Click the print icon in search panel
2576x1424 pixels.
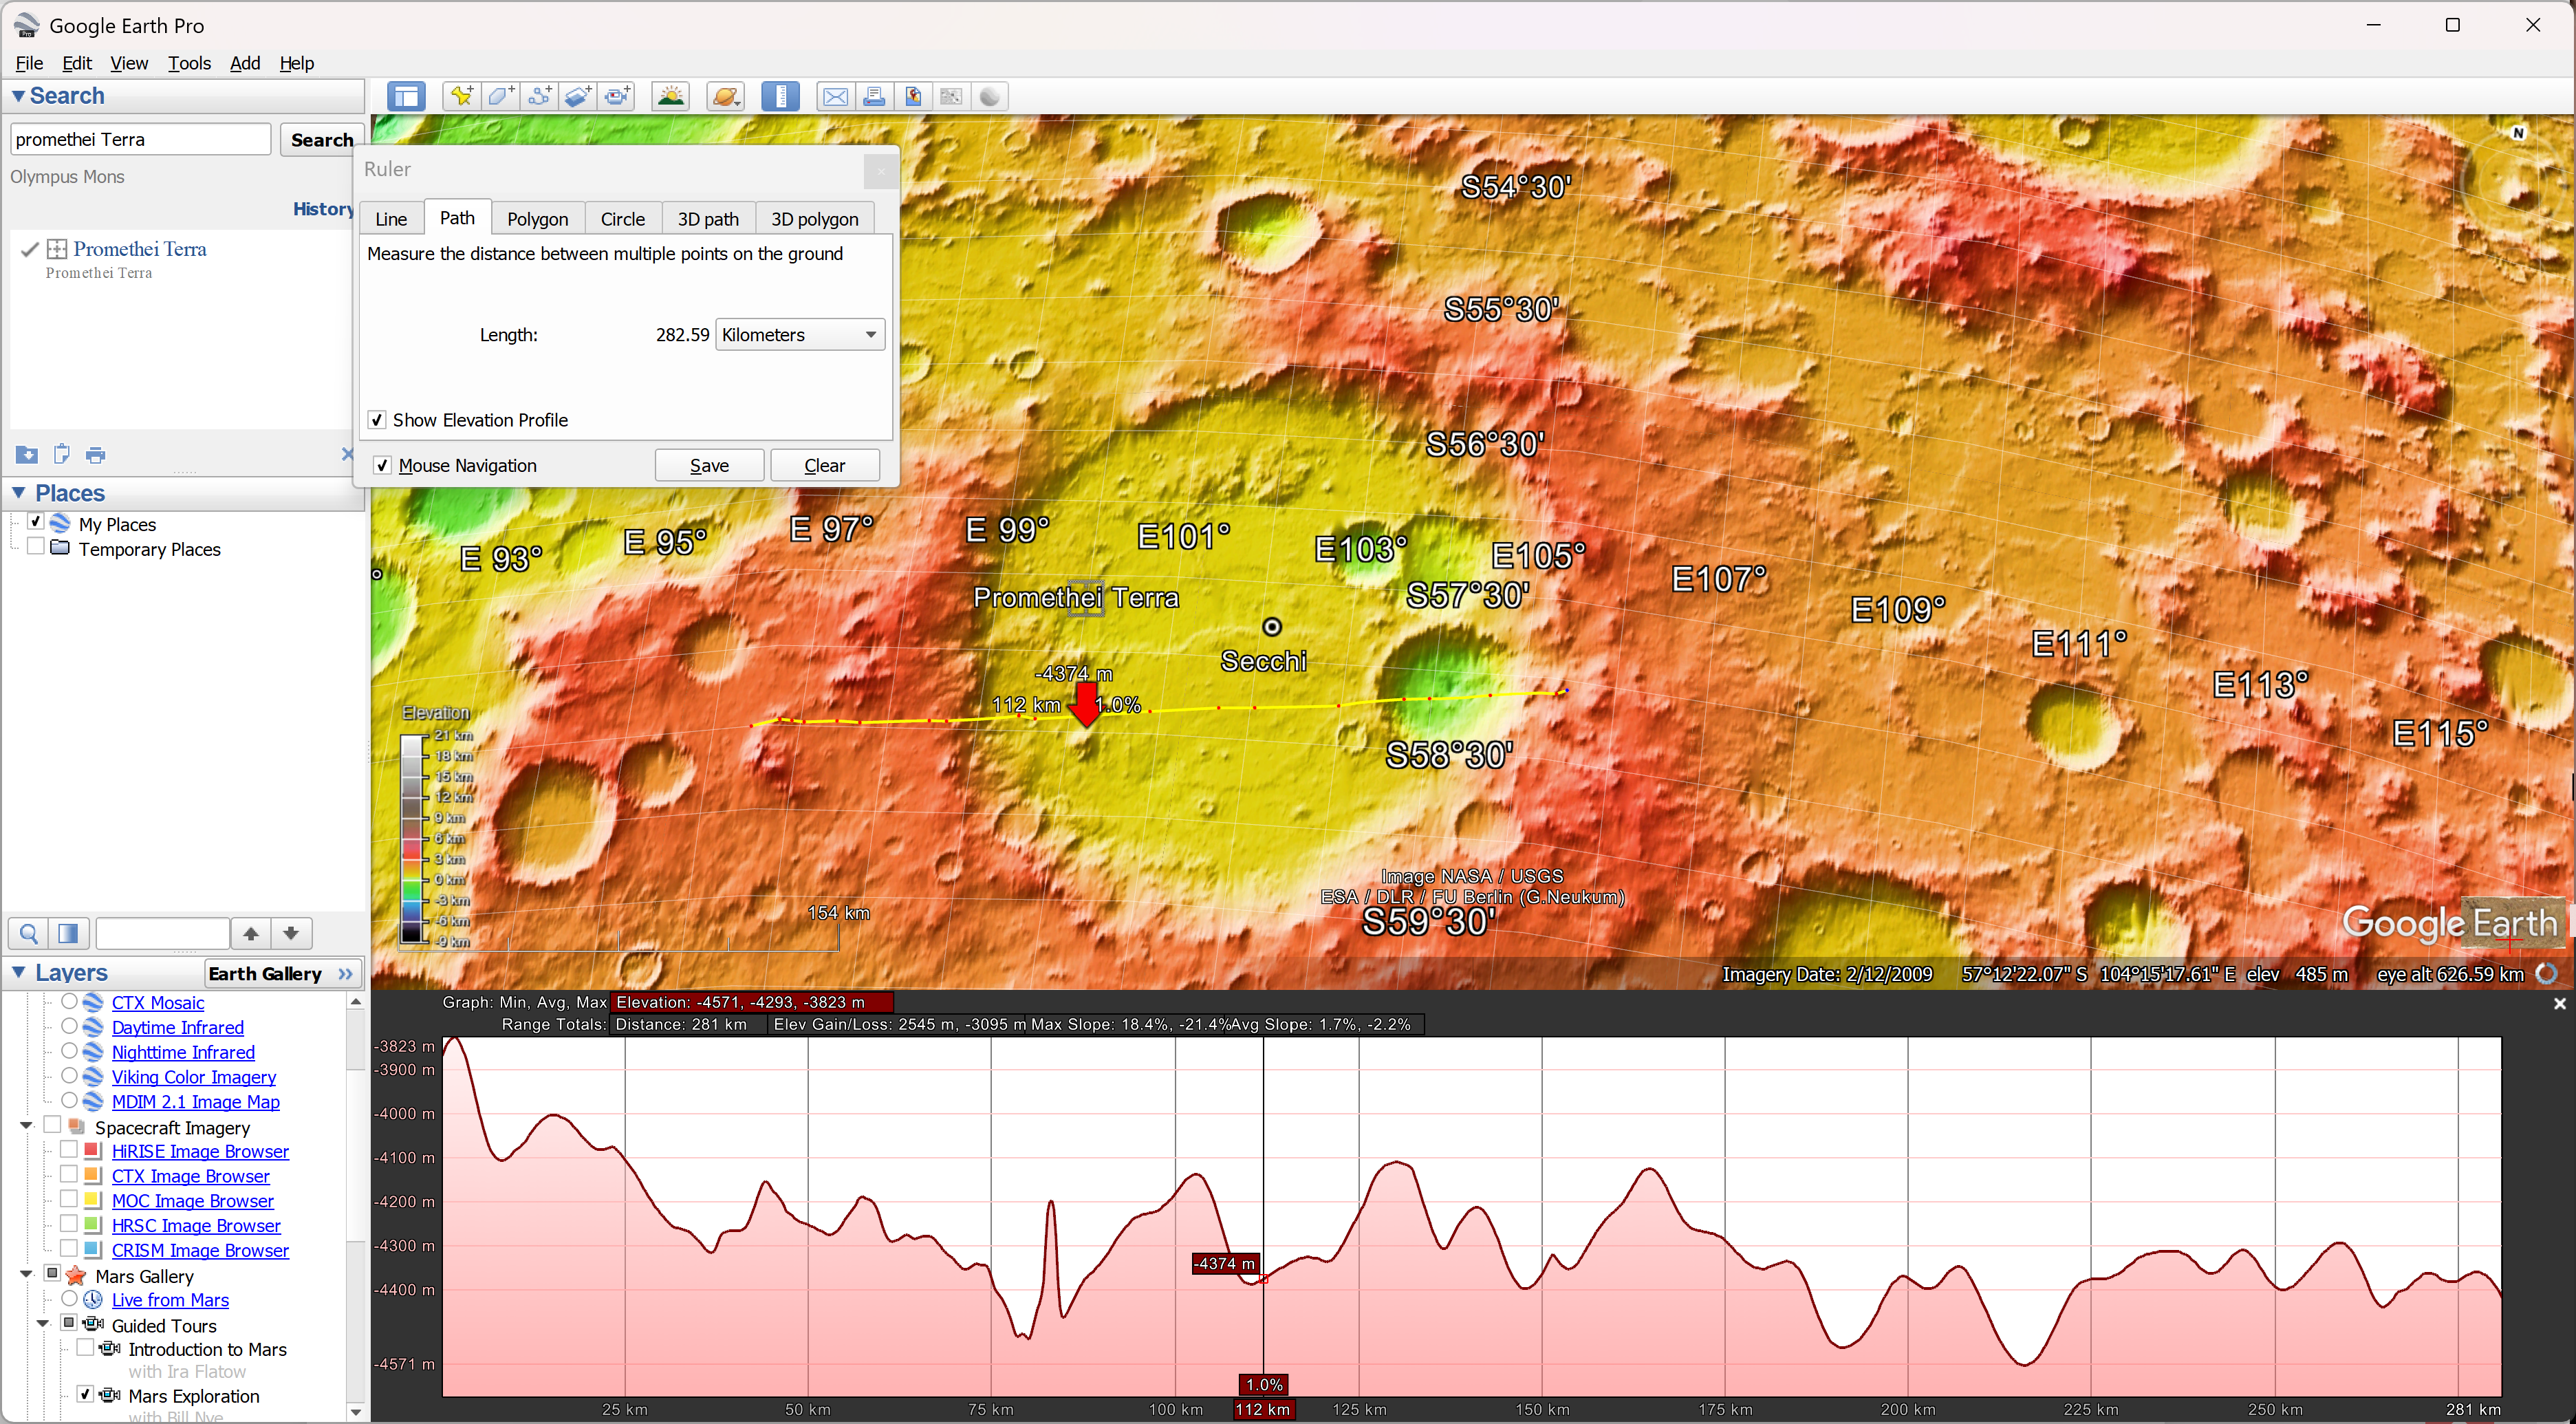point(95,455)
